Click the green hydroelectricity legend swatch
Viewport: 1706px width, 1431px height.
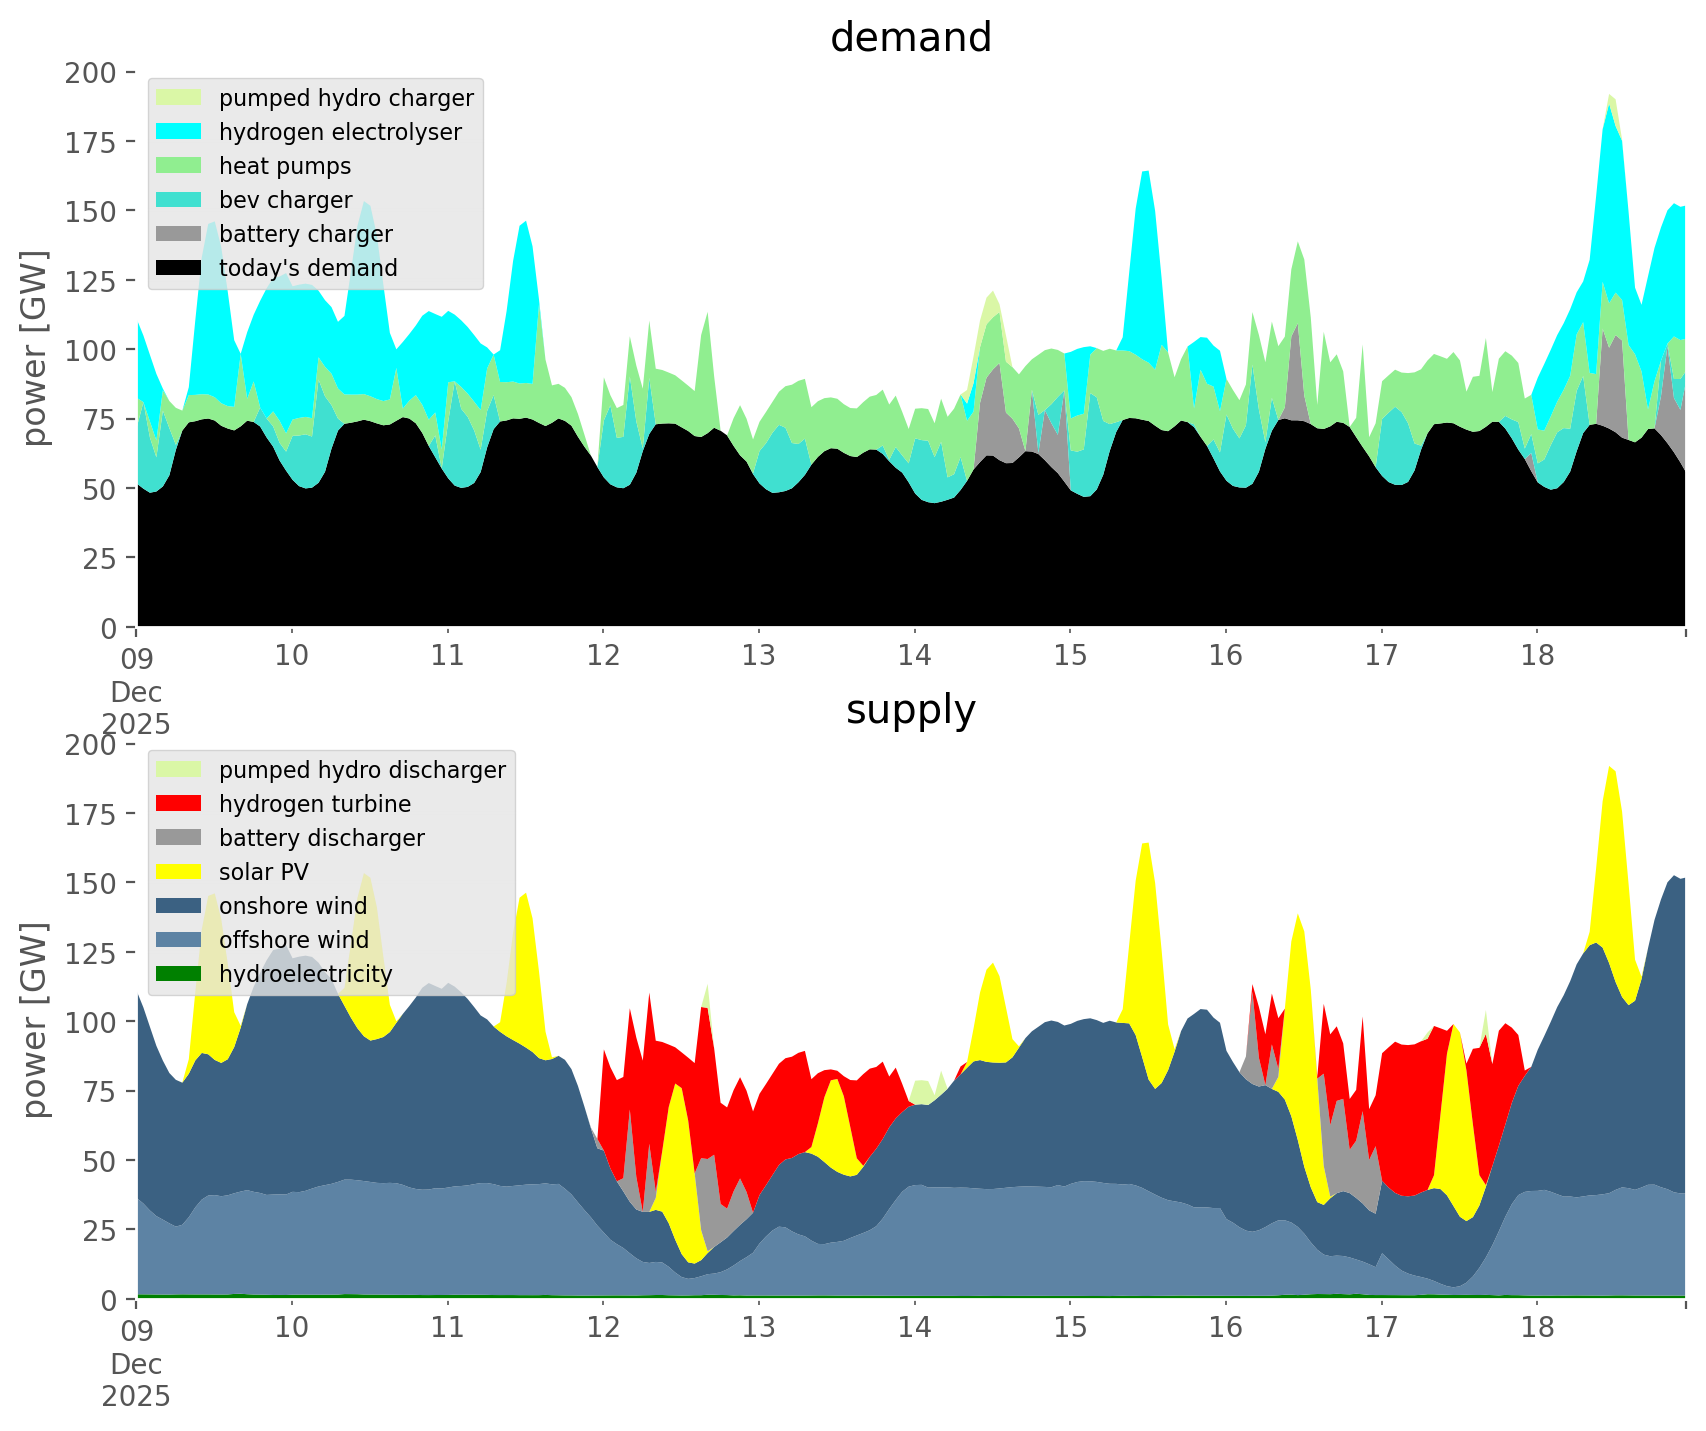tap(180, 974)
